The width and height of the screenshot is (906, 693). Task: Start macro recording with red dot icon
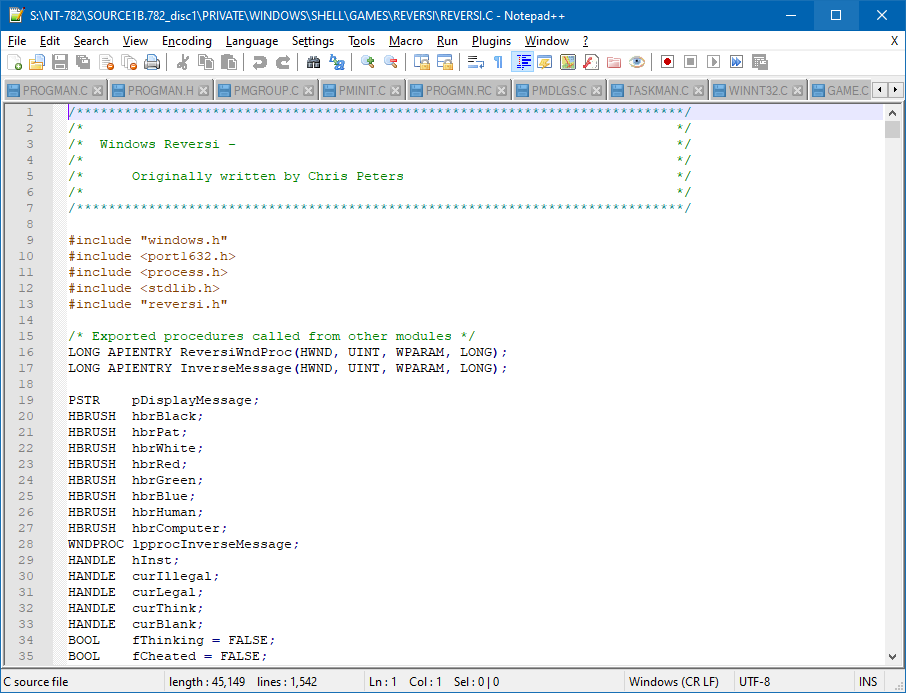pos(667,62)
